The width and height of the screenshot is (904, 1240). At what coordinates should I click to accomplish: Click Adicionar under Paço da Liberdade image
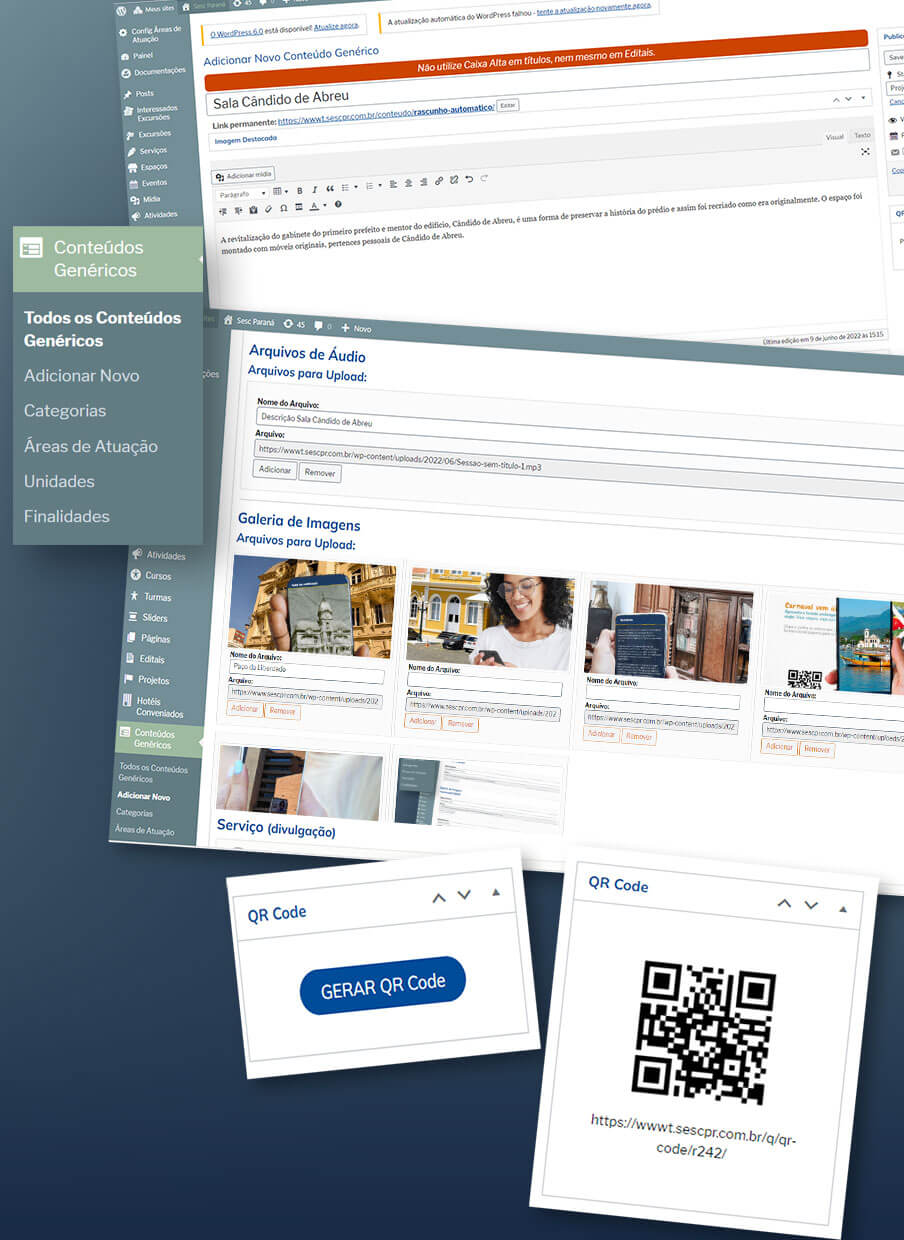(x=245, y=708)
